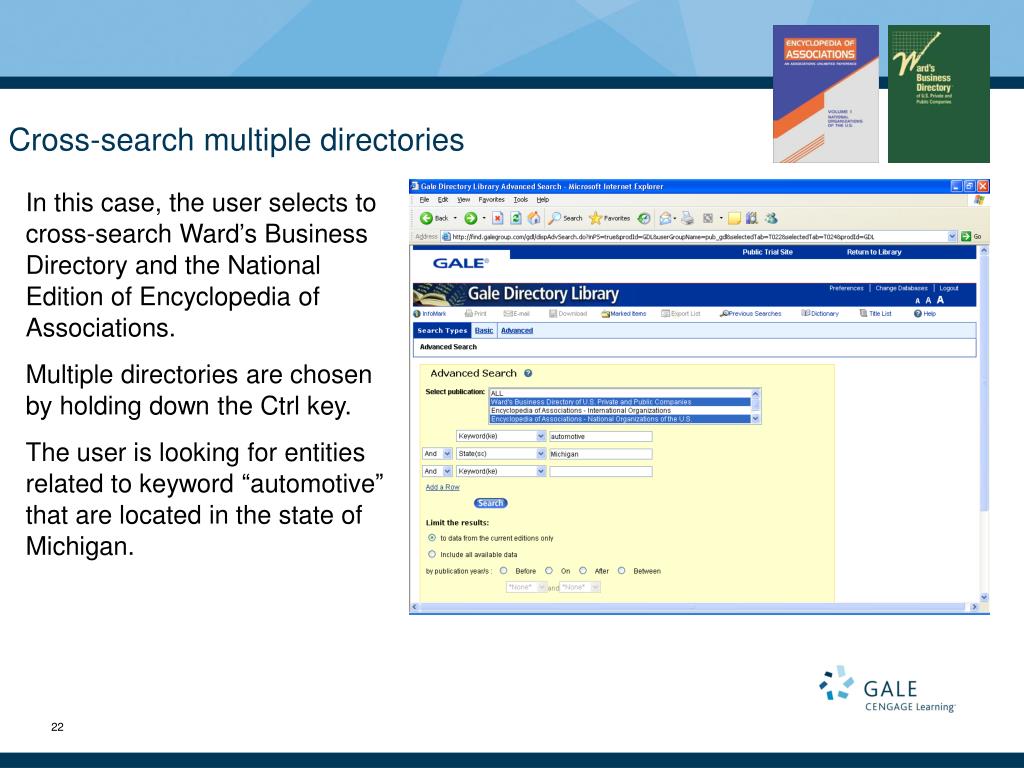Image resolution: width=1024 pixels, height=768 pixels.
Task: Select 'to data from the current editions only'
Action: coord(432,538)
